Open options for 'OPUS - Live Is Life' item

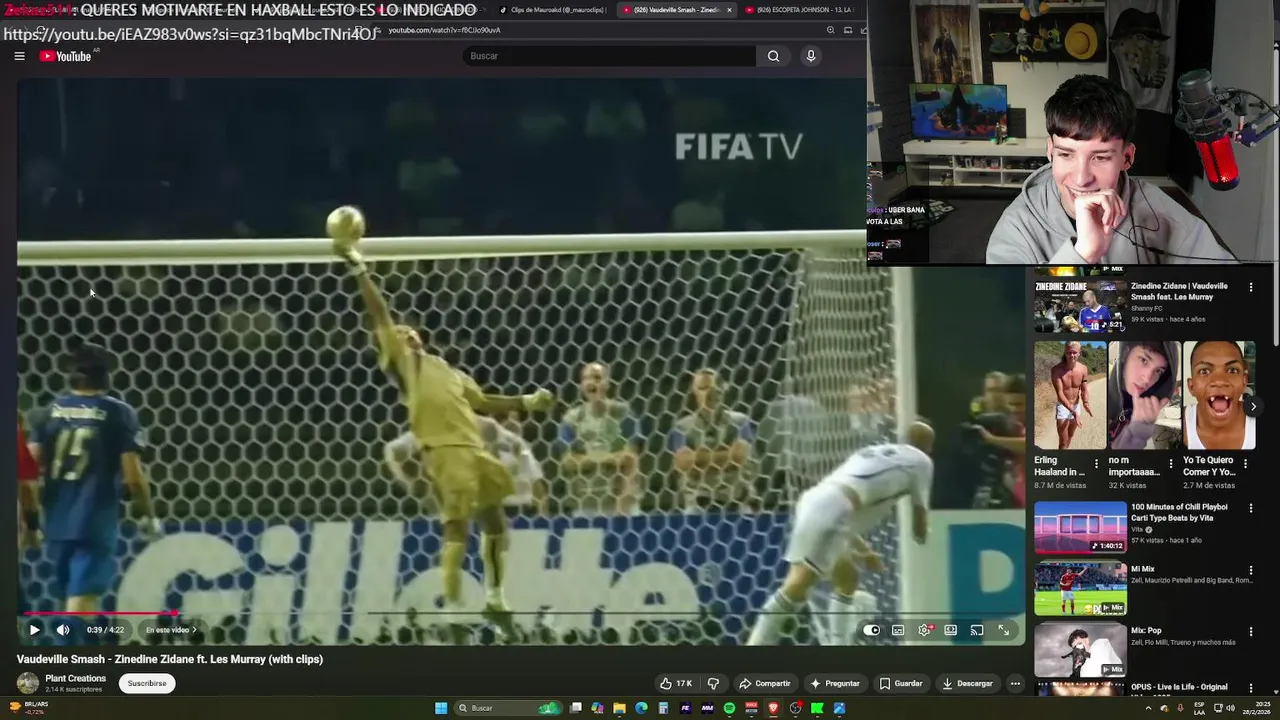[1250, 688]
